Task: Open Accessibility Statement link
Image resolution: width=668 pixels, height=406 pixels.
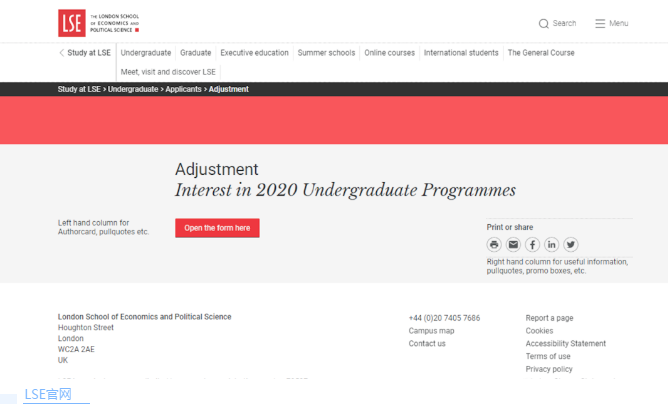Action: point(565,344)
